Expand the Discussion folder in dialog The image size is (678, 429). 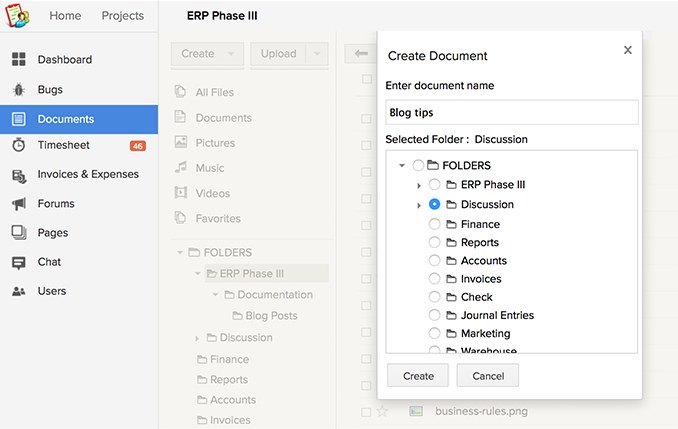[419, 205]
